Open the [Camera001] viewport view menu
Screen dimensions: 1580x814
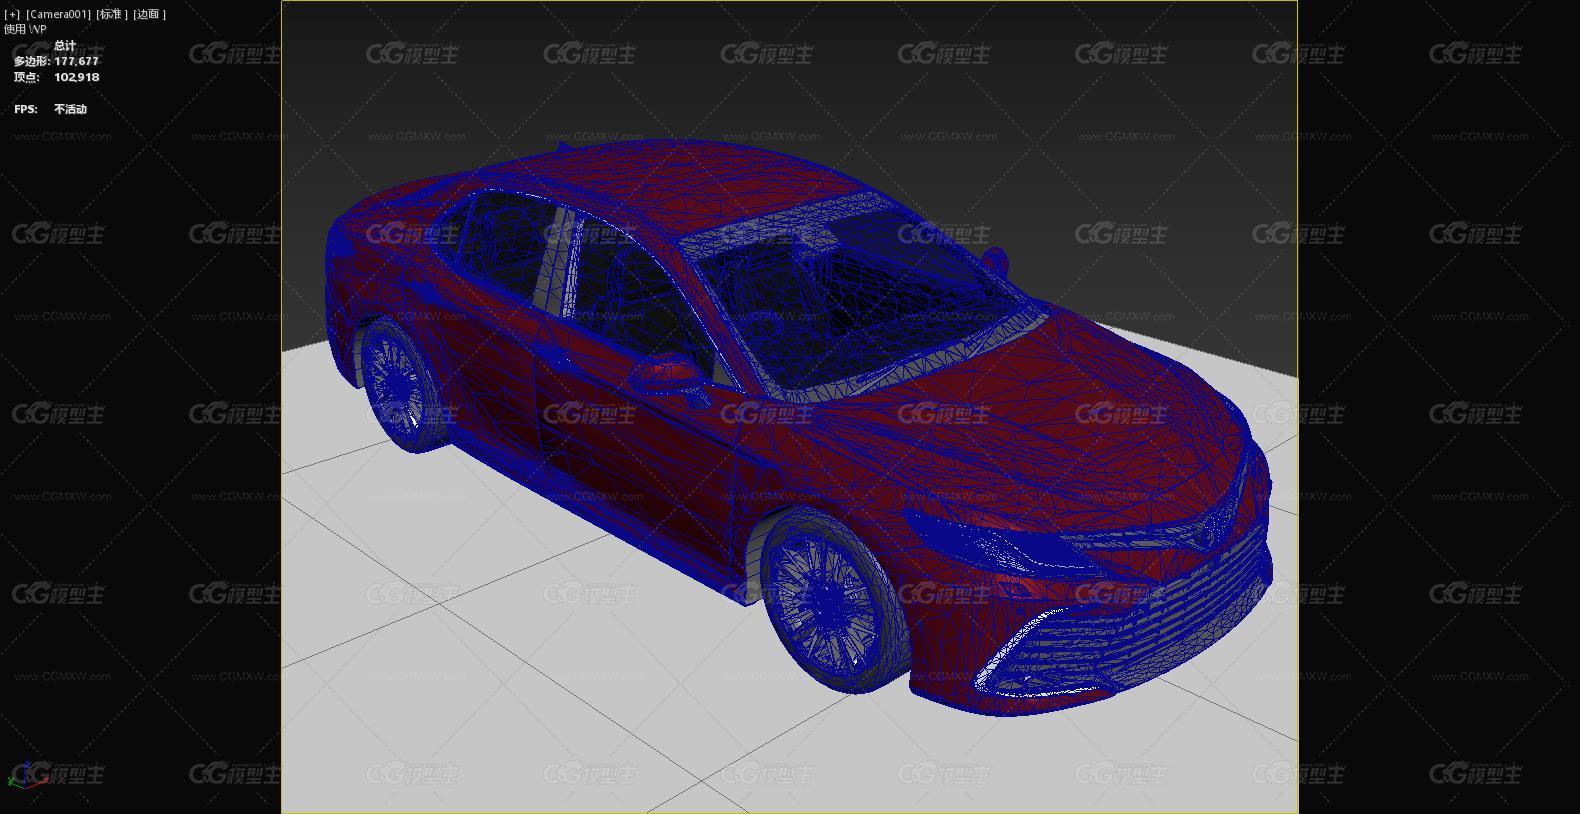(58, 14)
